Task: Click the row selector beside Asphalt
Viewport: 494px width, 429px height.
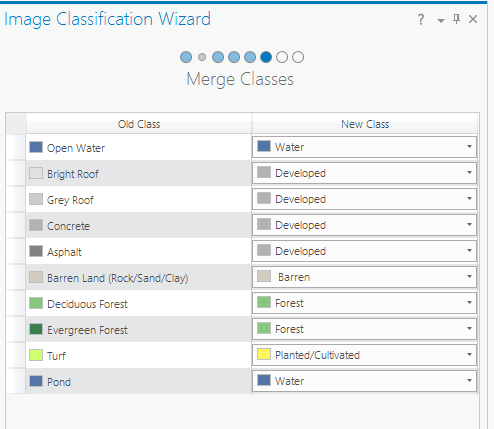Action: (16, 251)
